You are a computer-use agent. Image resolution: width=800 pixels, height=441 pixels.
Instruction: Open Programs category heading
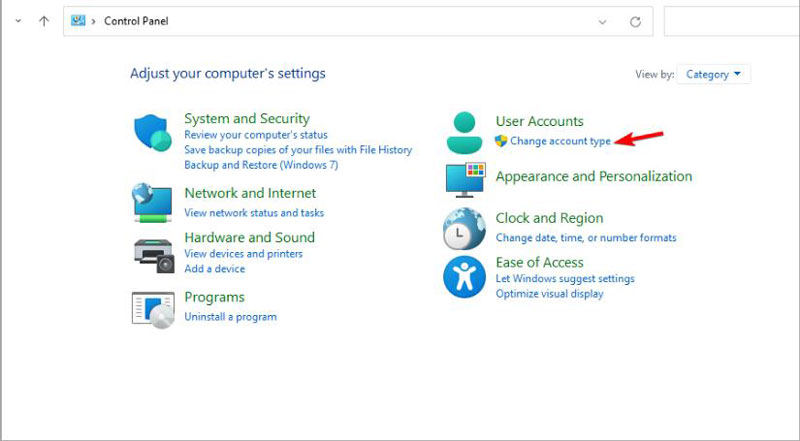pos(214,297)
